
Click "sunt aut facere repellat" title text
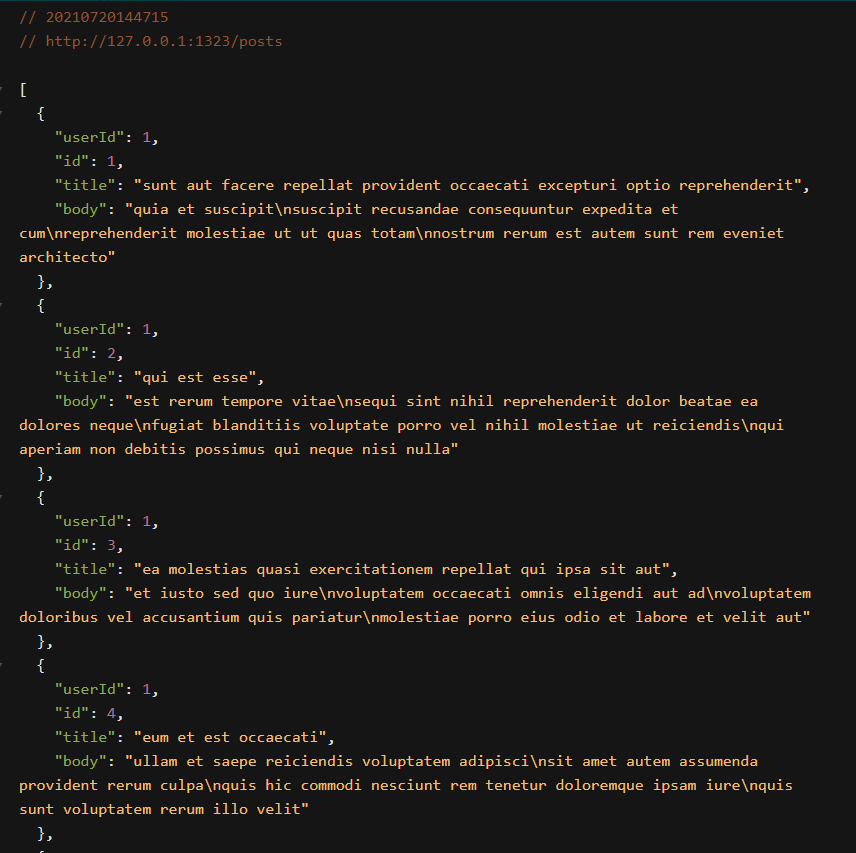[x=247, y=186]
